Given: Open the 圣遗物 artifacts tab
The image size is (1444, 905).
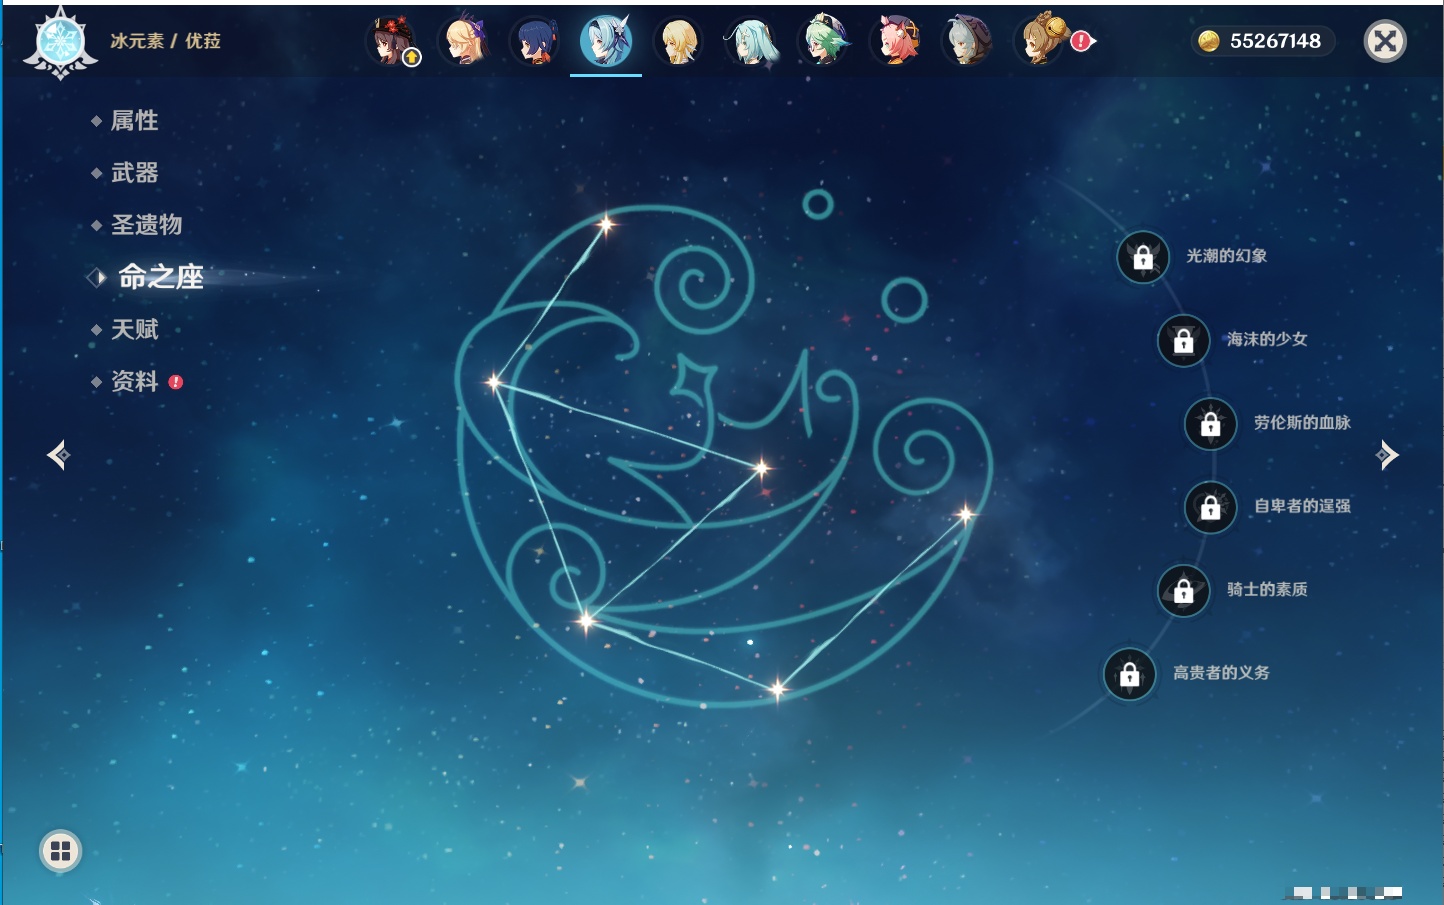Looking at the screenshot, I should 146,225.
